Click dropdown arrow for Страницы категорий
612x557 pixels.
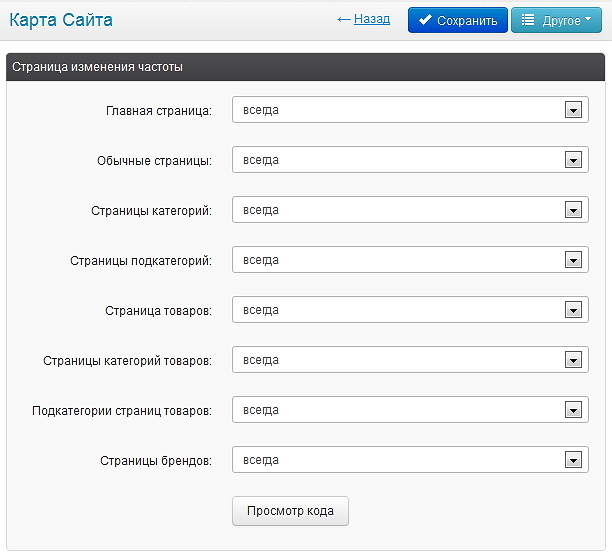pyautogui.click(x=573, y=210)
